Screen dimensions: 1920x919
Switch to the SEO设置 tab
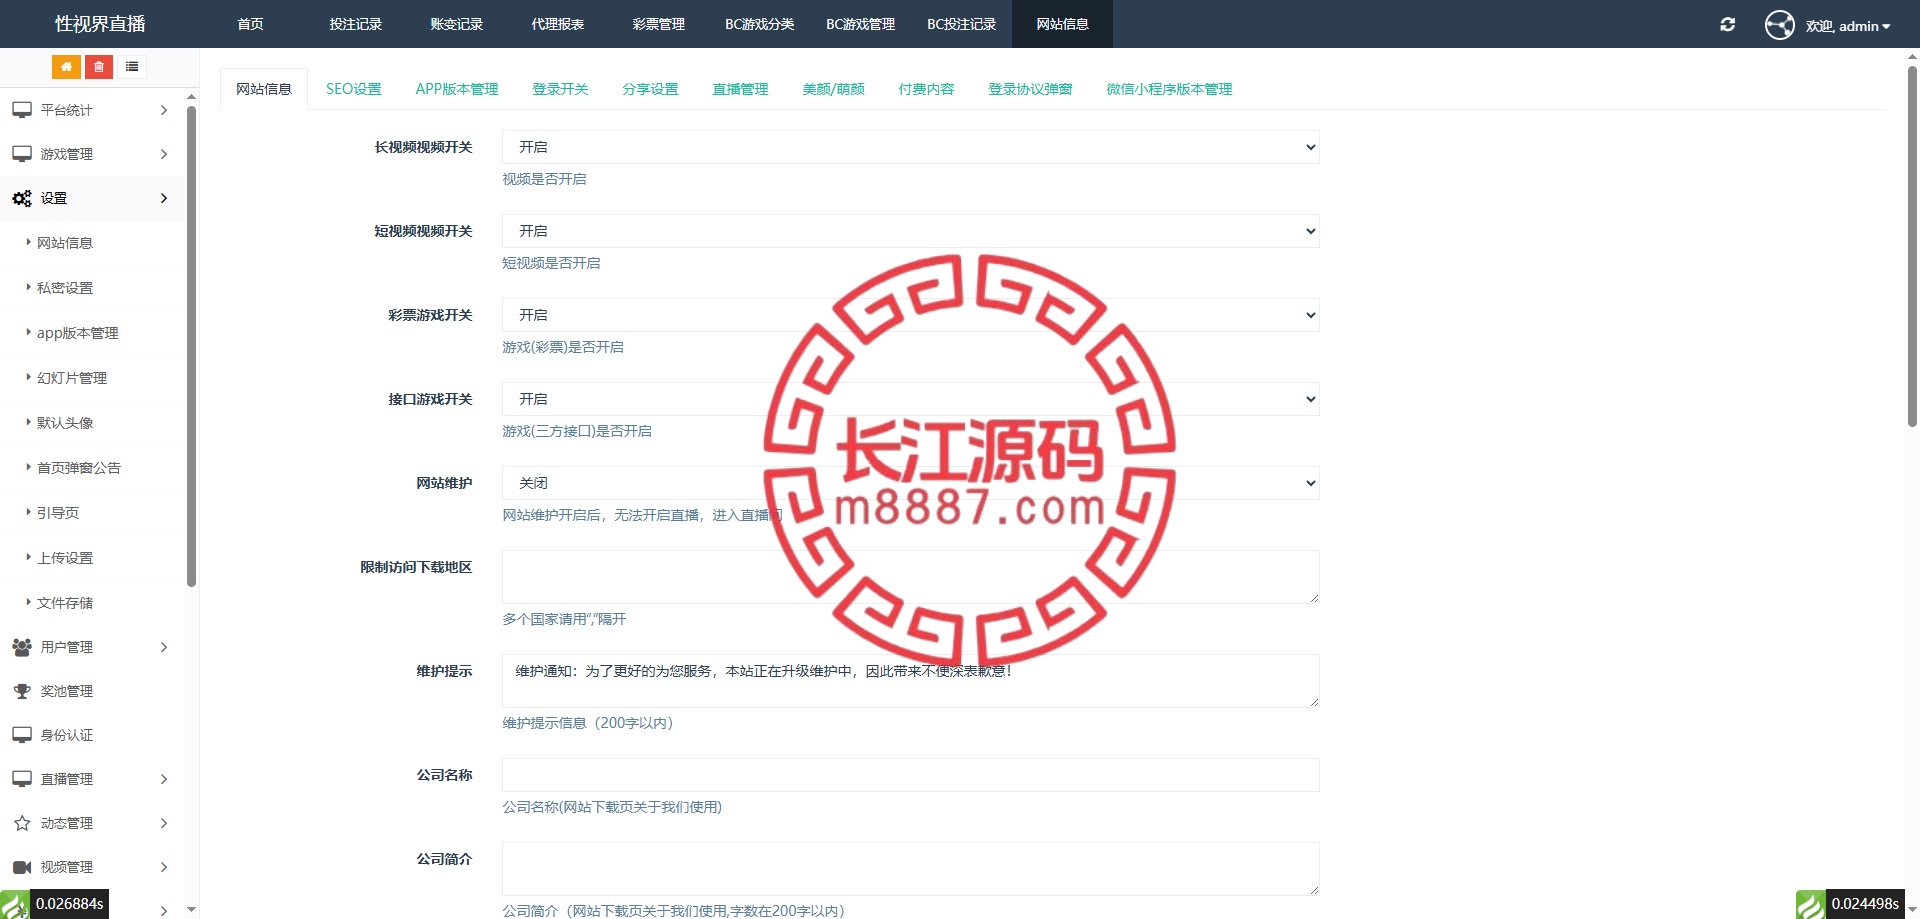[354, 89]
